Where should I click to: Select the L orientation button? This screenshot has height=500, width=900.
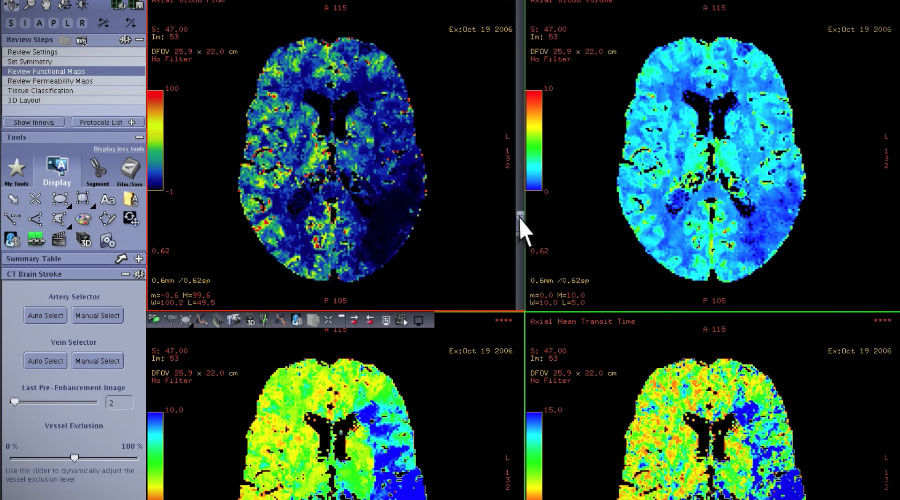(x=68, y=23)
